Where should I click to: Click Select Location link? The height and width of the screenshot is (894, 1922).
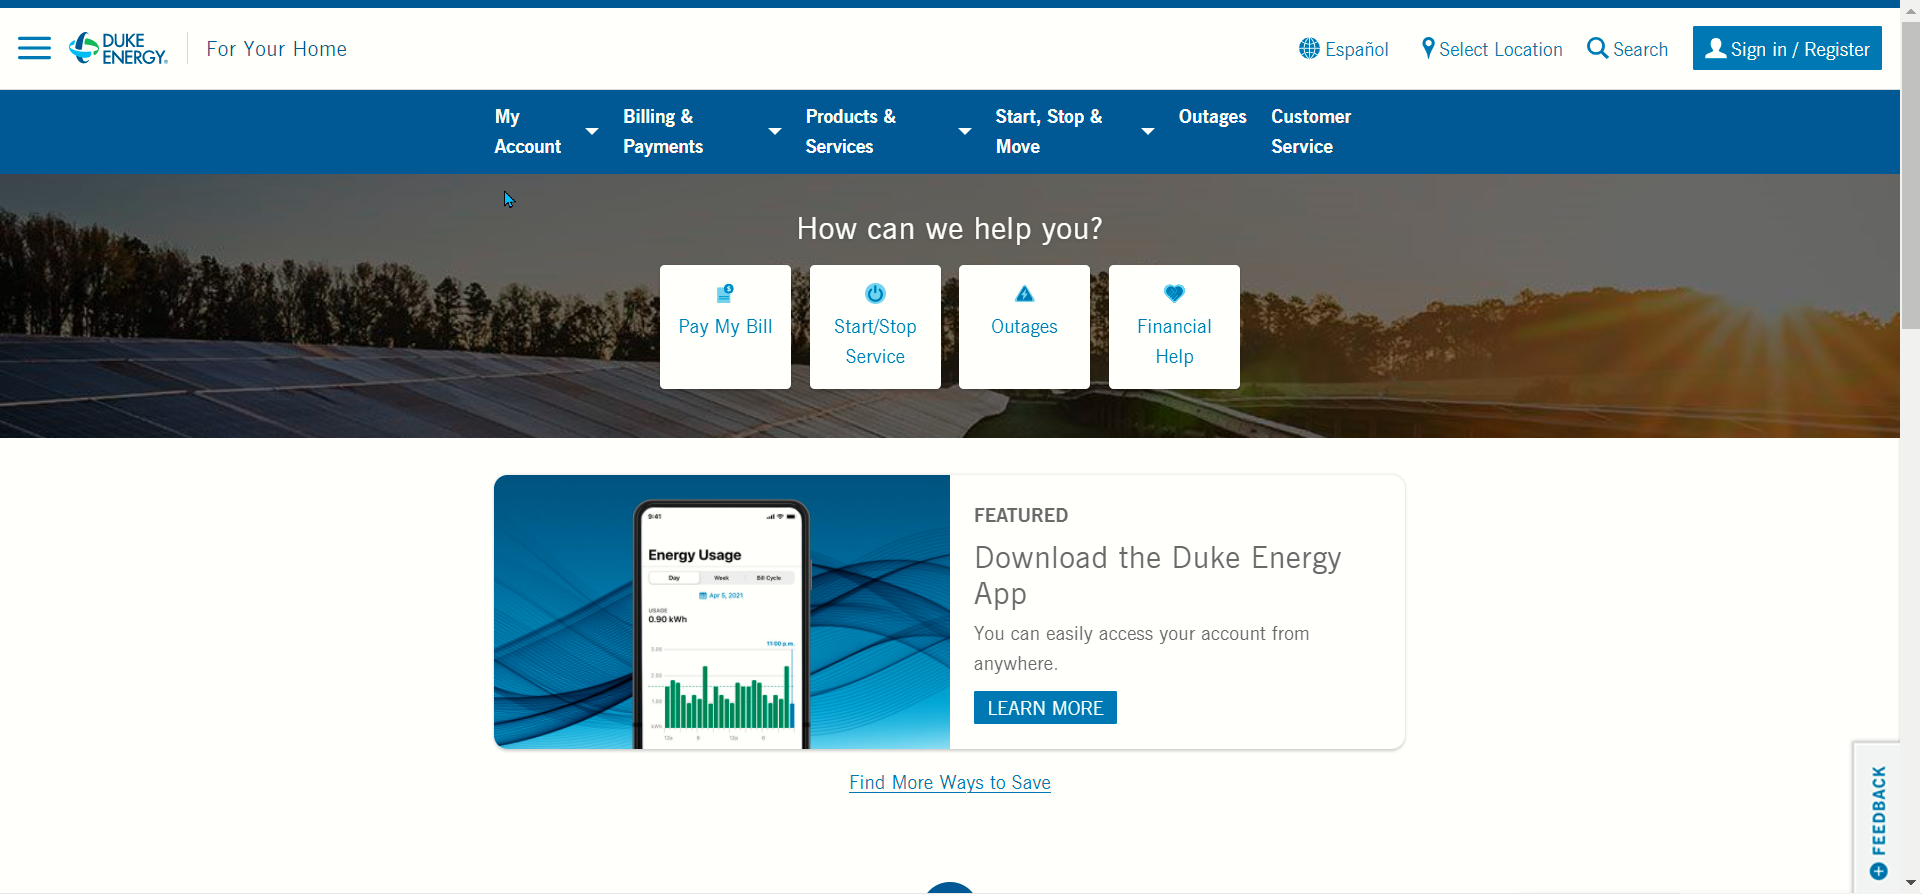[1500, 49]
